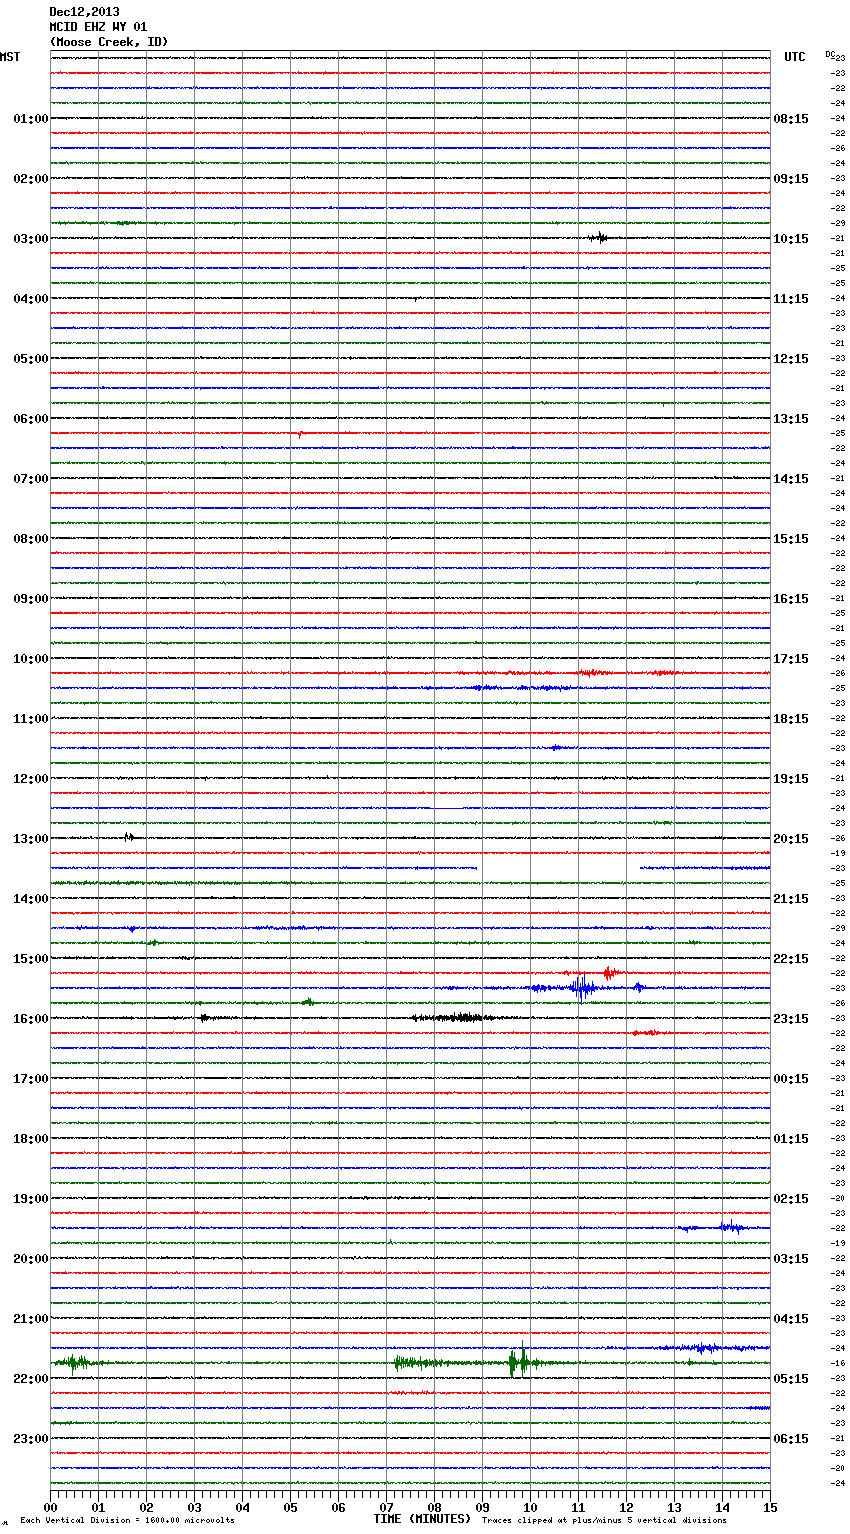
Task: Click the date header Dec12,2013
Action: coord(84,12)
